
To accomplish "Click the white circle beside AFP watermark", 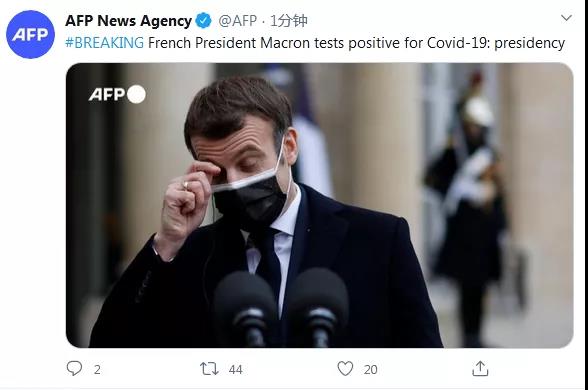I will tap(136, 94).
